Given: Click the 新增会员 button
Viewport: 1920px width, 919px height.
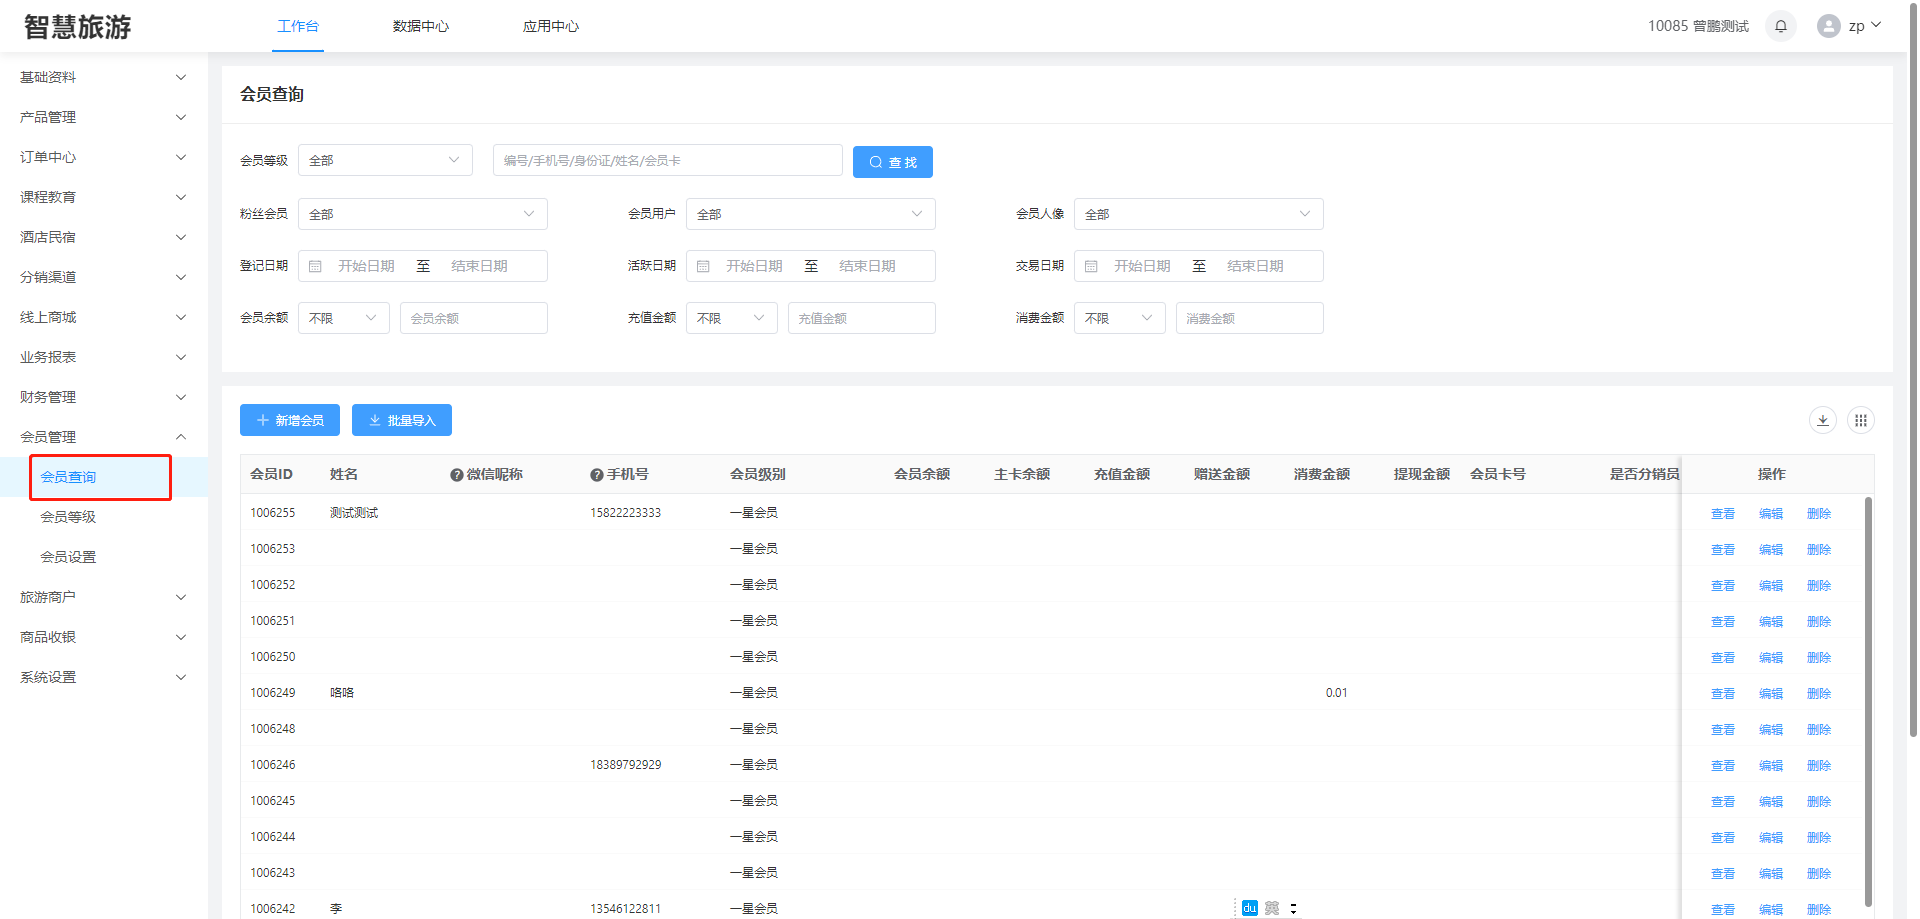Looking at the screenshot, I should pos(290,420).
